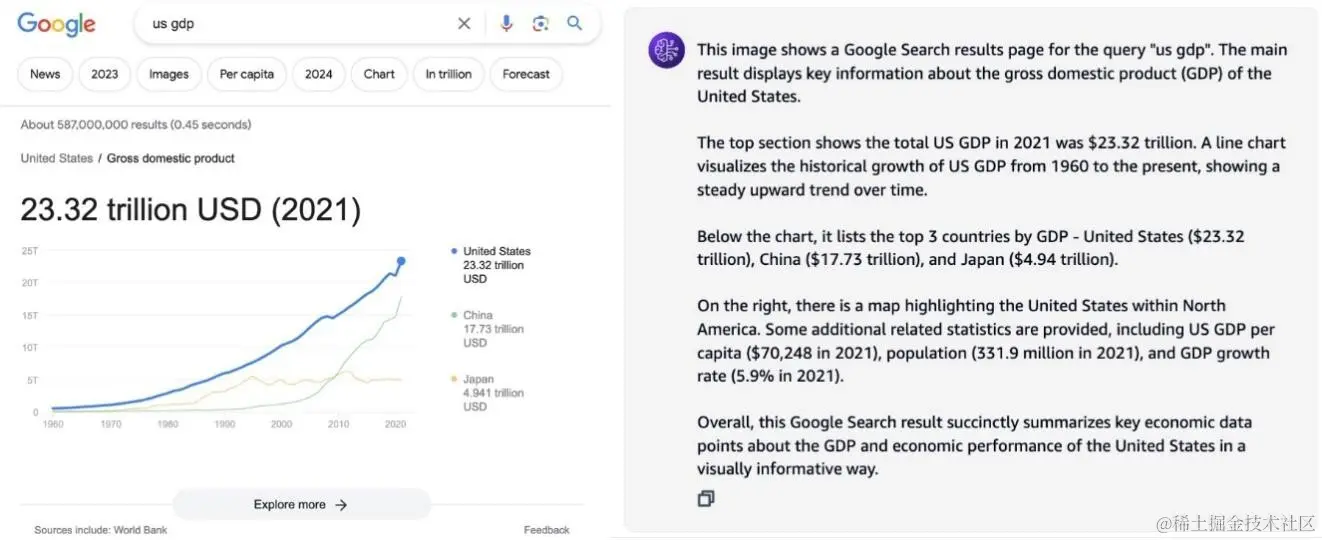This screenshot has height=540, width=1322.
Task: Click the 'Sources include: World Bank' text
Action: tap(101, 530)
